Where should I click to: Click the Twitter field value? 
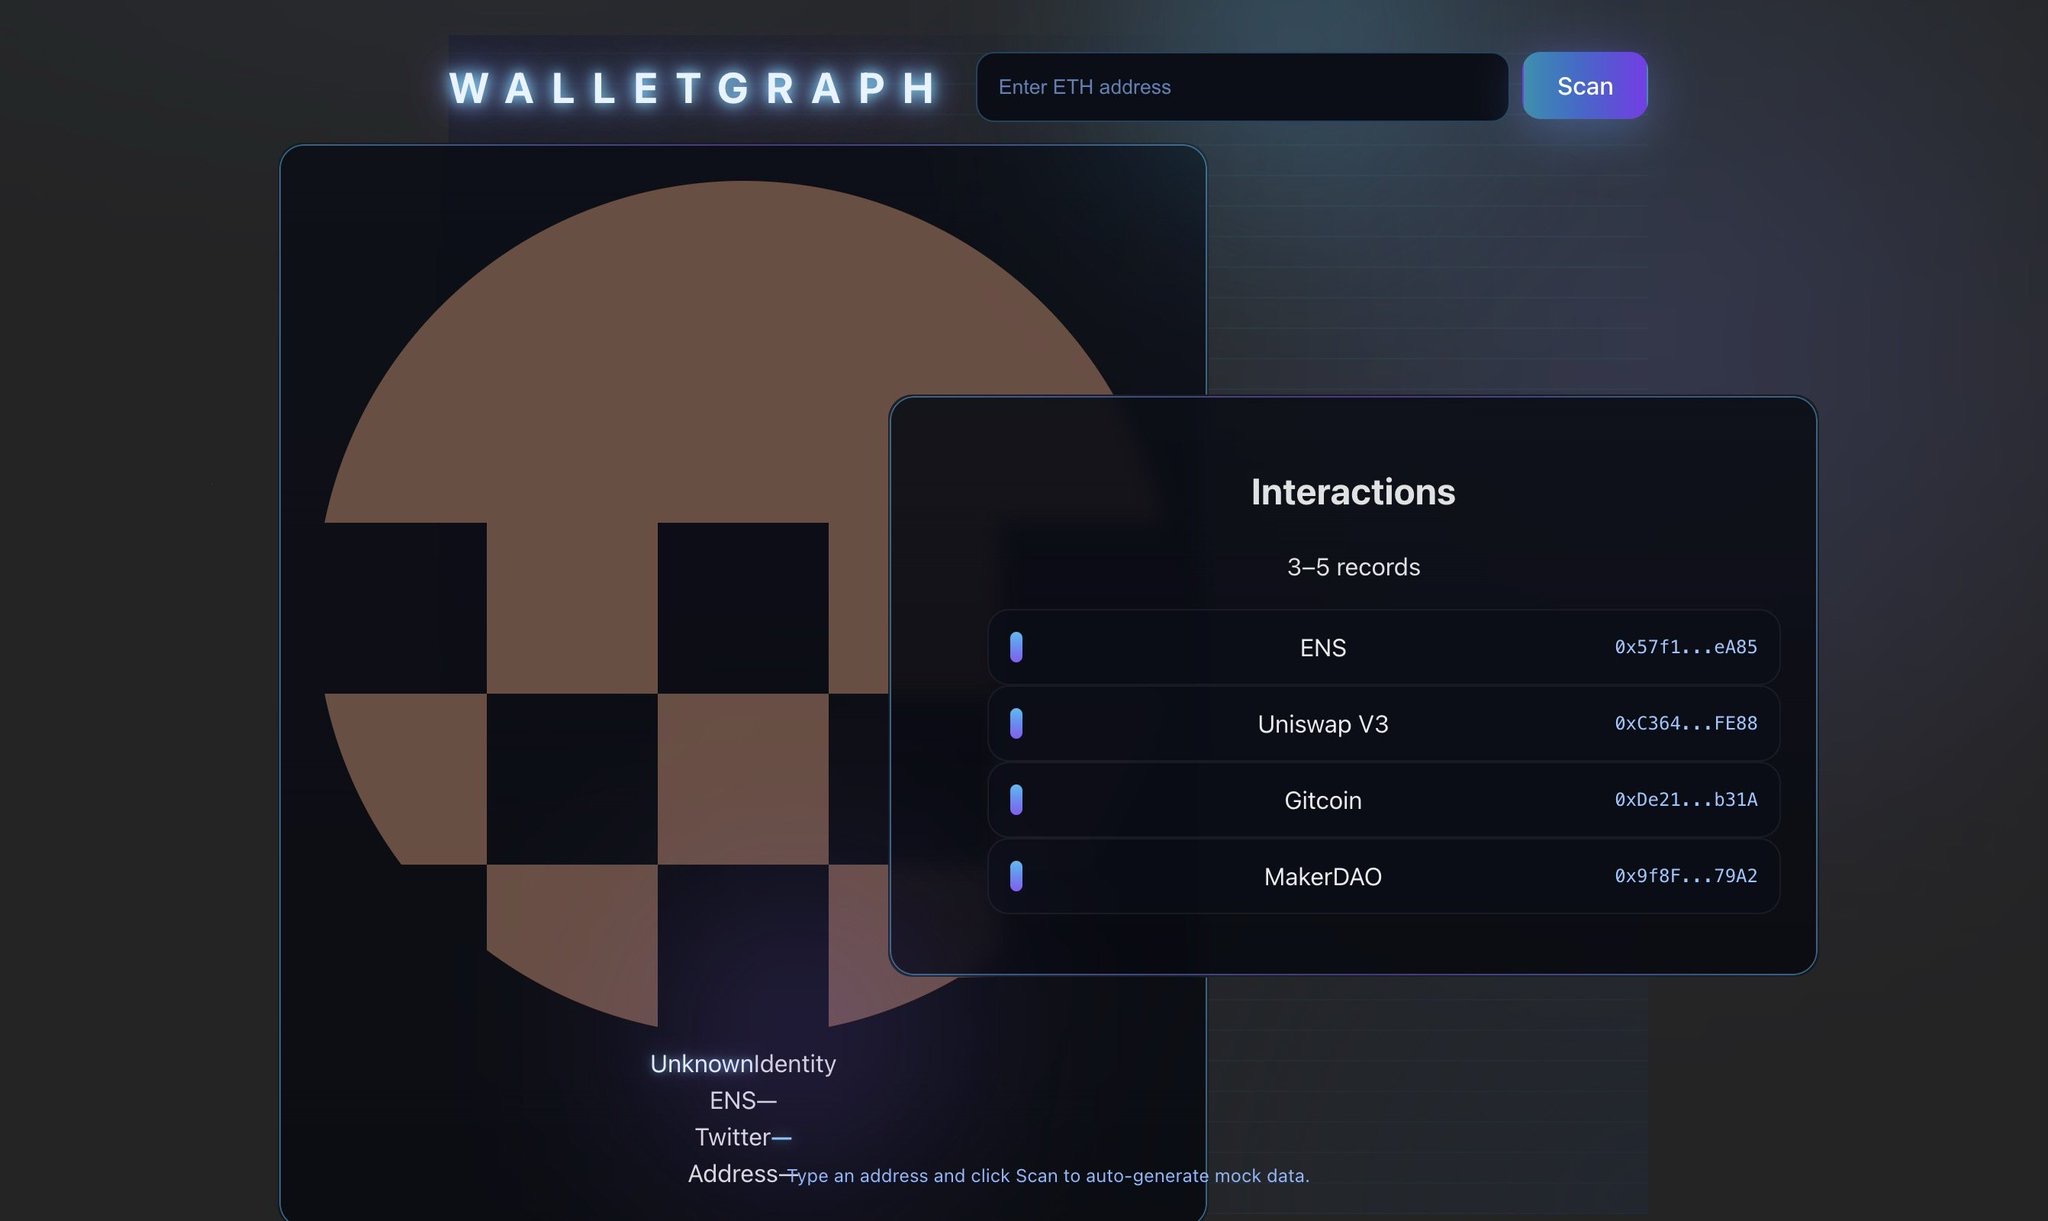tap(782, 1138)
